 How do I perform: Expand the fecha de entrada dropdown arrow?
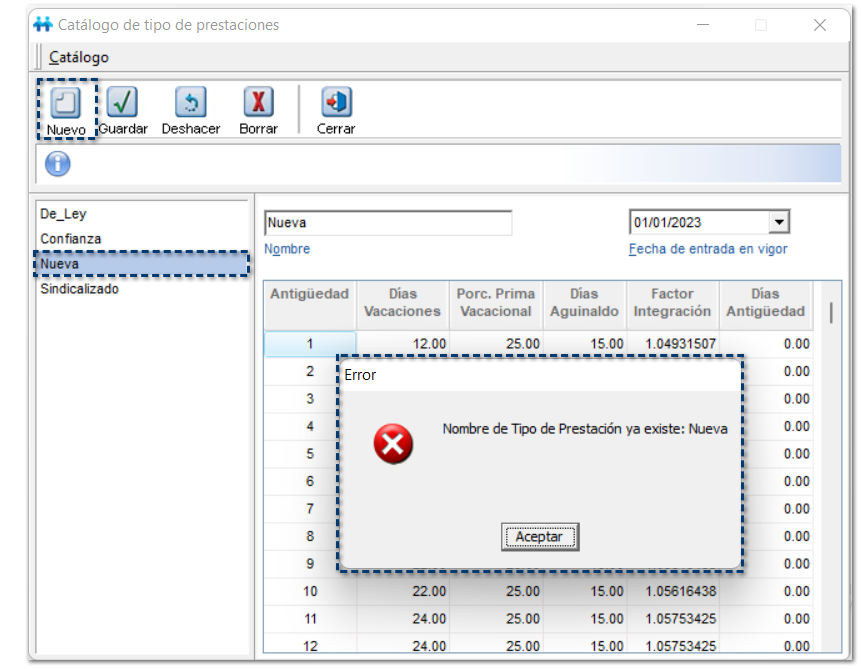[779, 222]
